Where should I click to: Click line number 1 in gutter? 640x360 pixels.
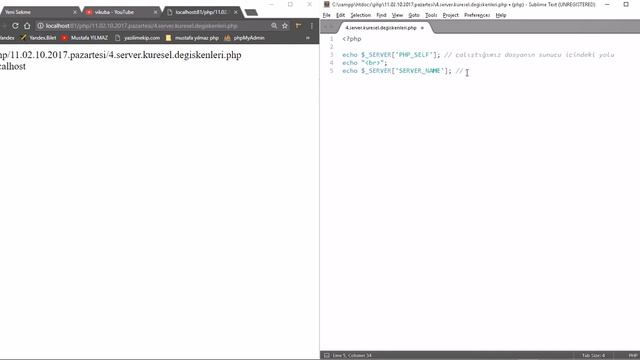pyautogui.click(x=331, y=39)
